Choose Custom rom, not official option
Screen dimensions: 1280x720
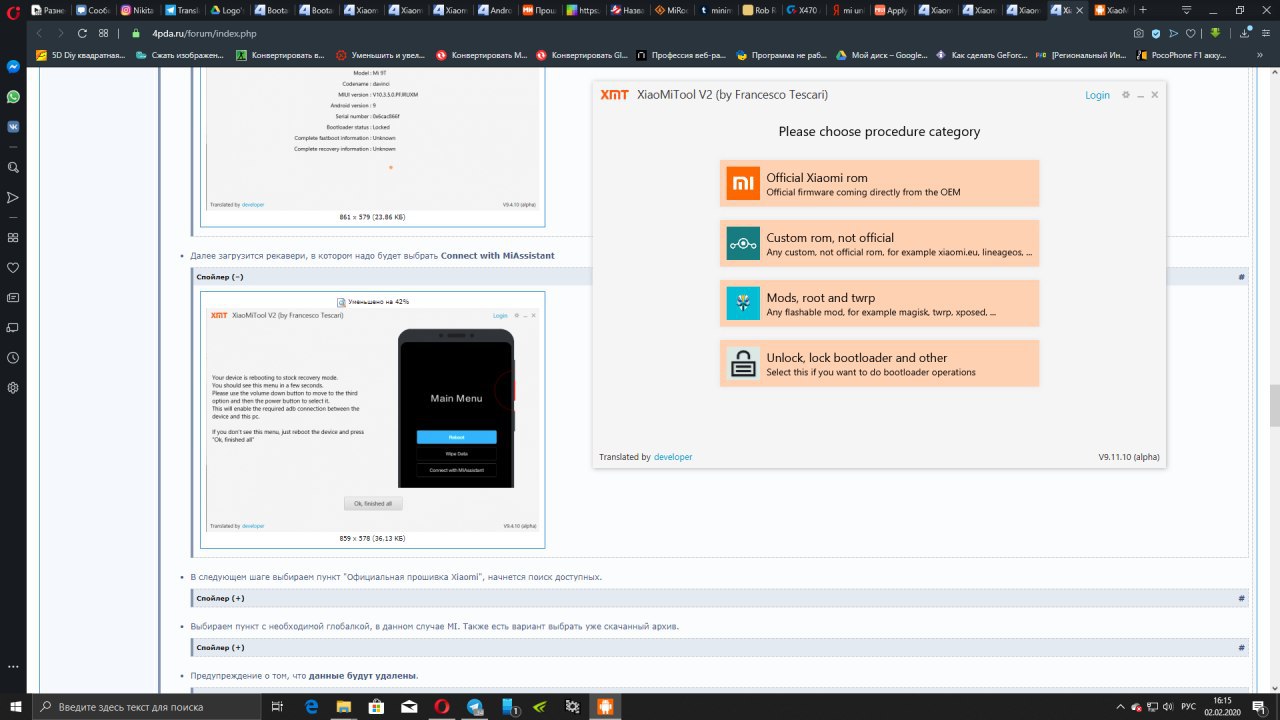coord(879,244)
